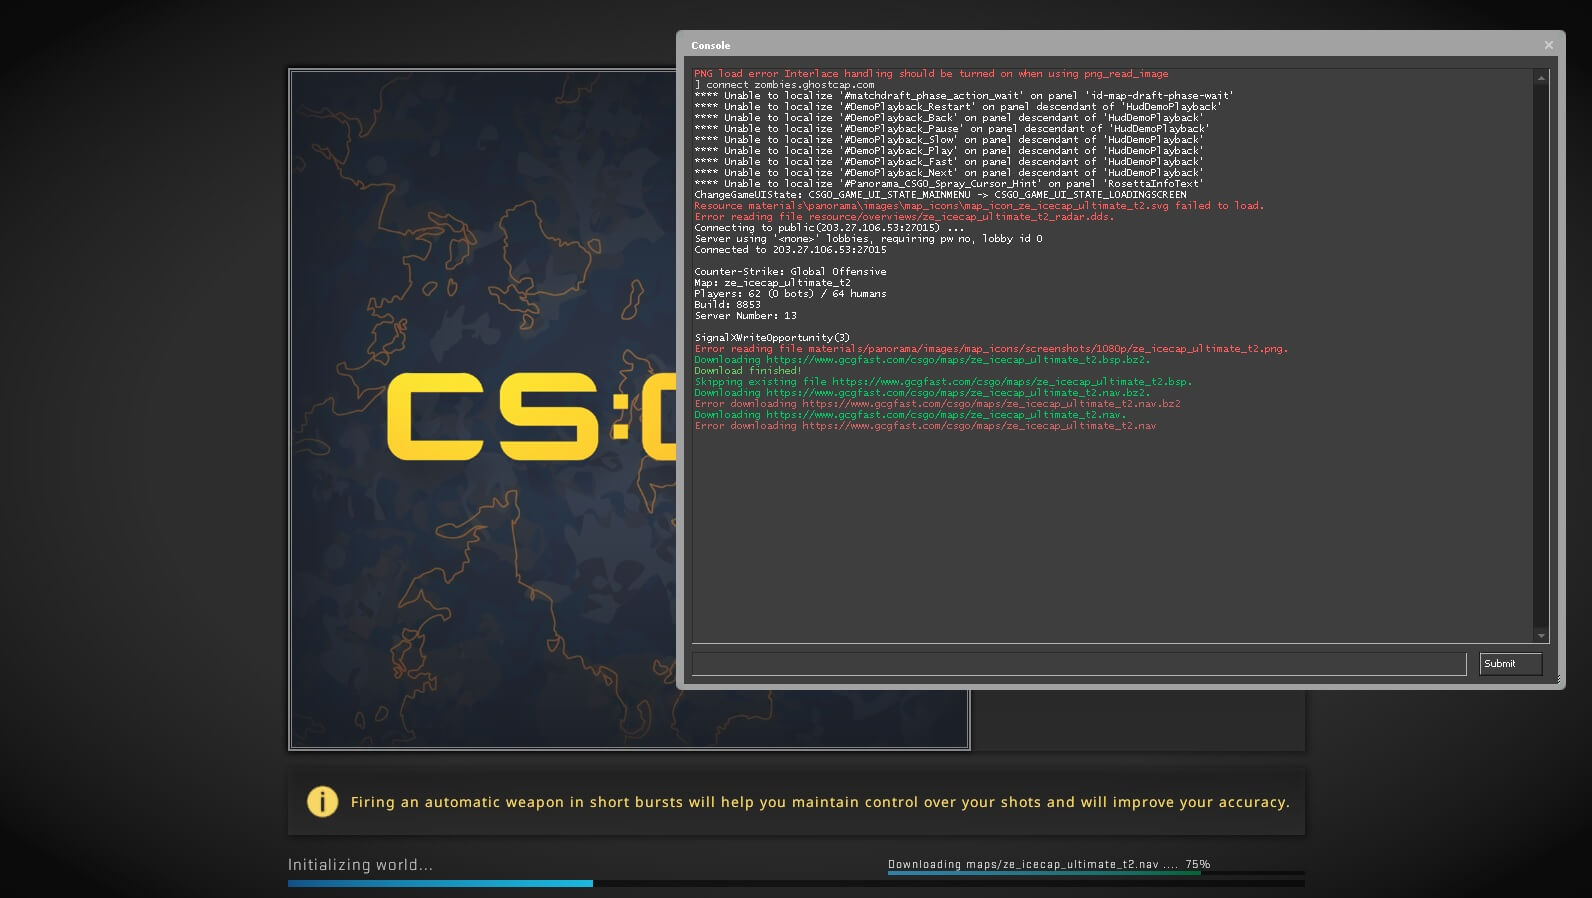The image size is (1592, 898).
Task: Click the last red 'Error downloading' .nav line
Action: pyautogui.click(x=925, y=426)
